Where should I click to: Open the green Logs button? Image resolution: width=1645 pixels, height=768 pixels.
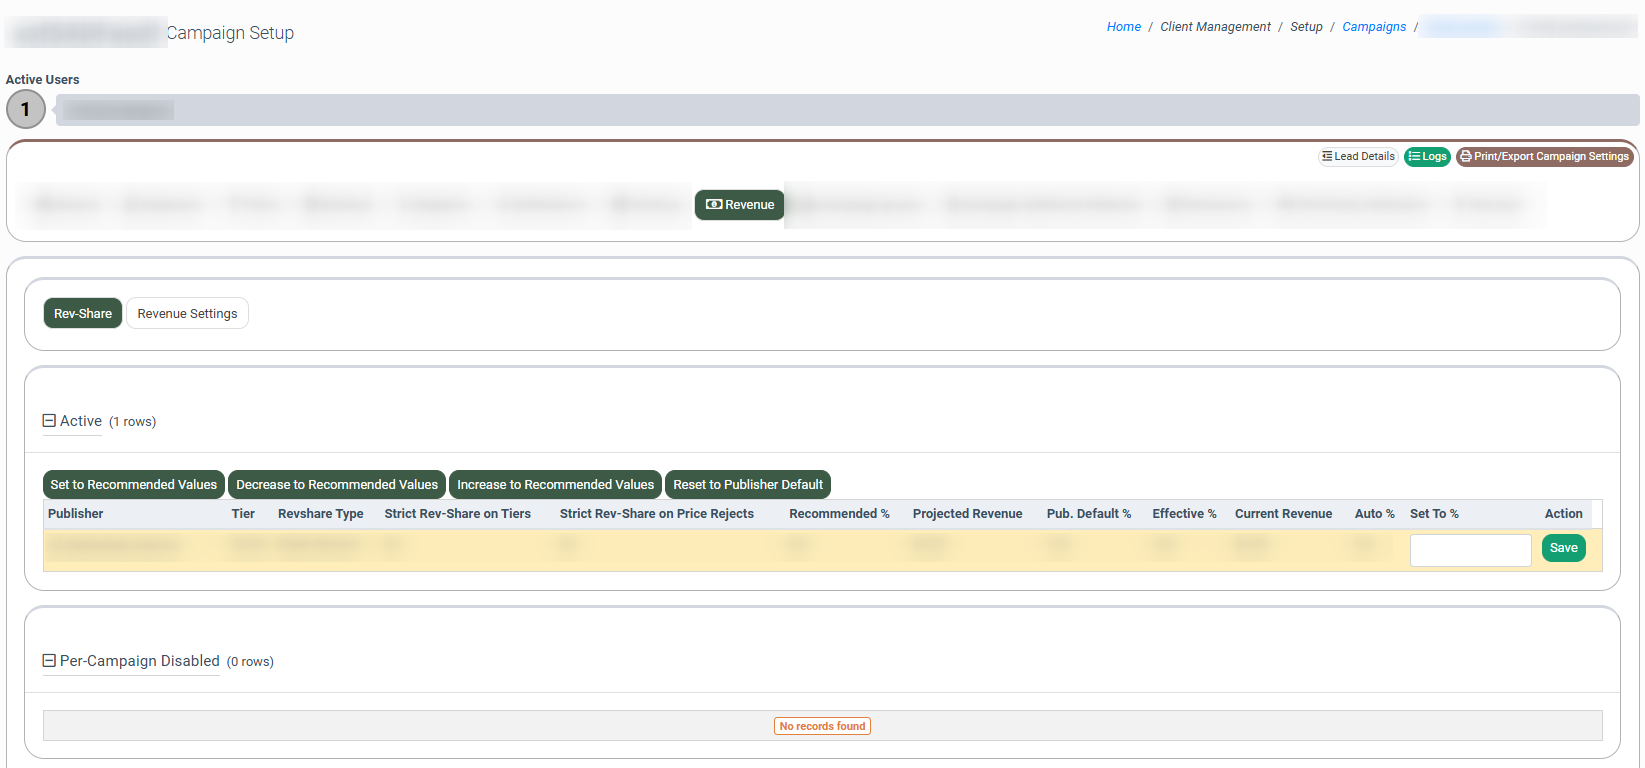1427,157
